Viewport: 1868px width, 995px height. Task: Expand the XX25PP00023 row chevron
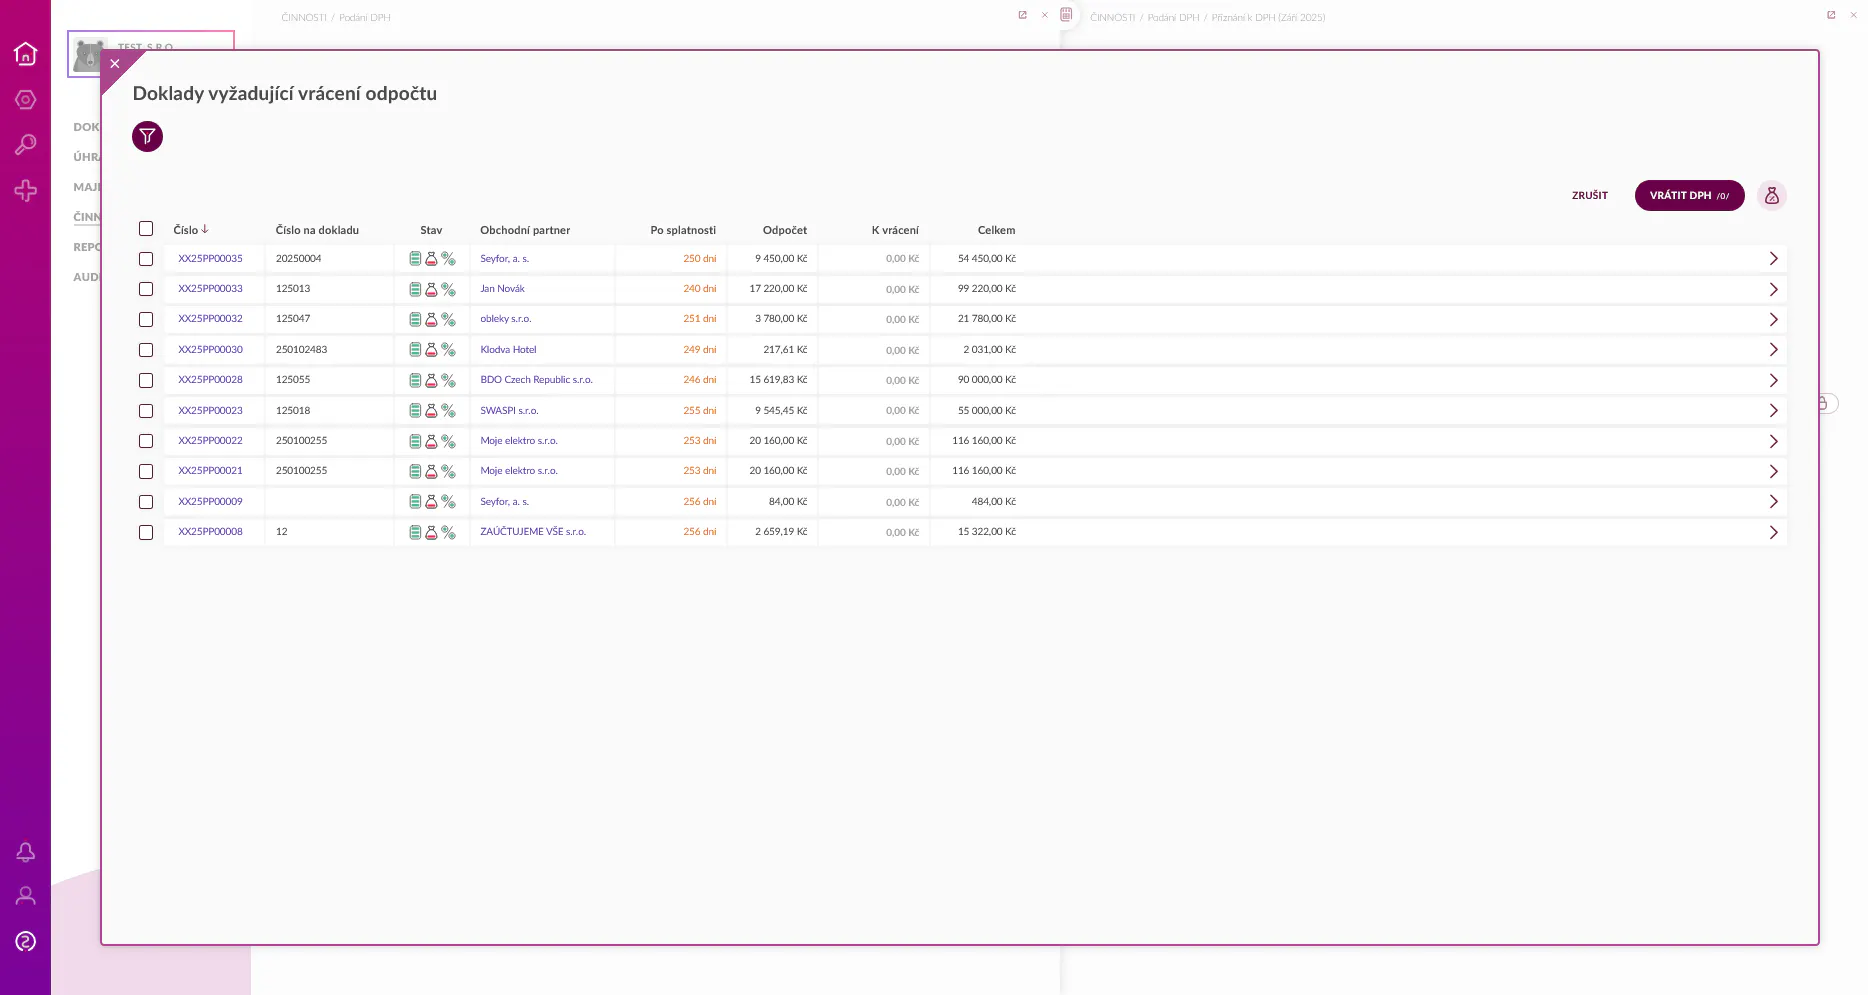[1772, 411]
